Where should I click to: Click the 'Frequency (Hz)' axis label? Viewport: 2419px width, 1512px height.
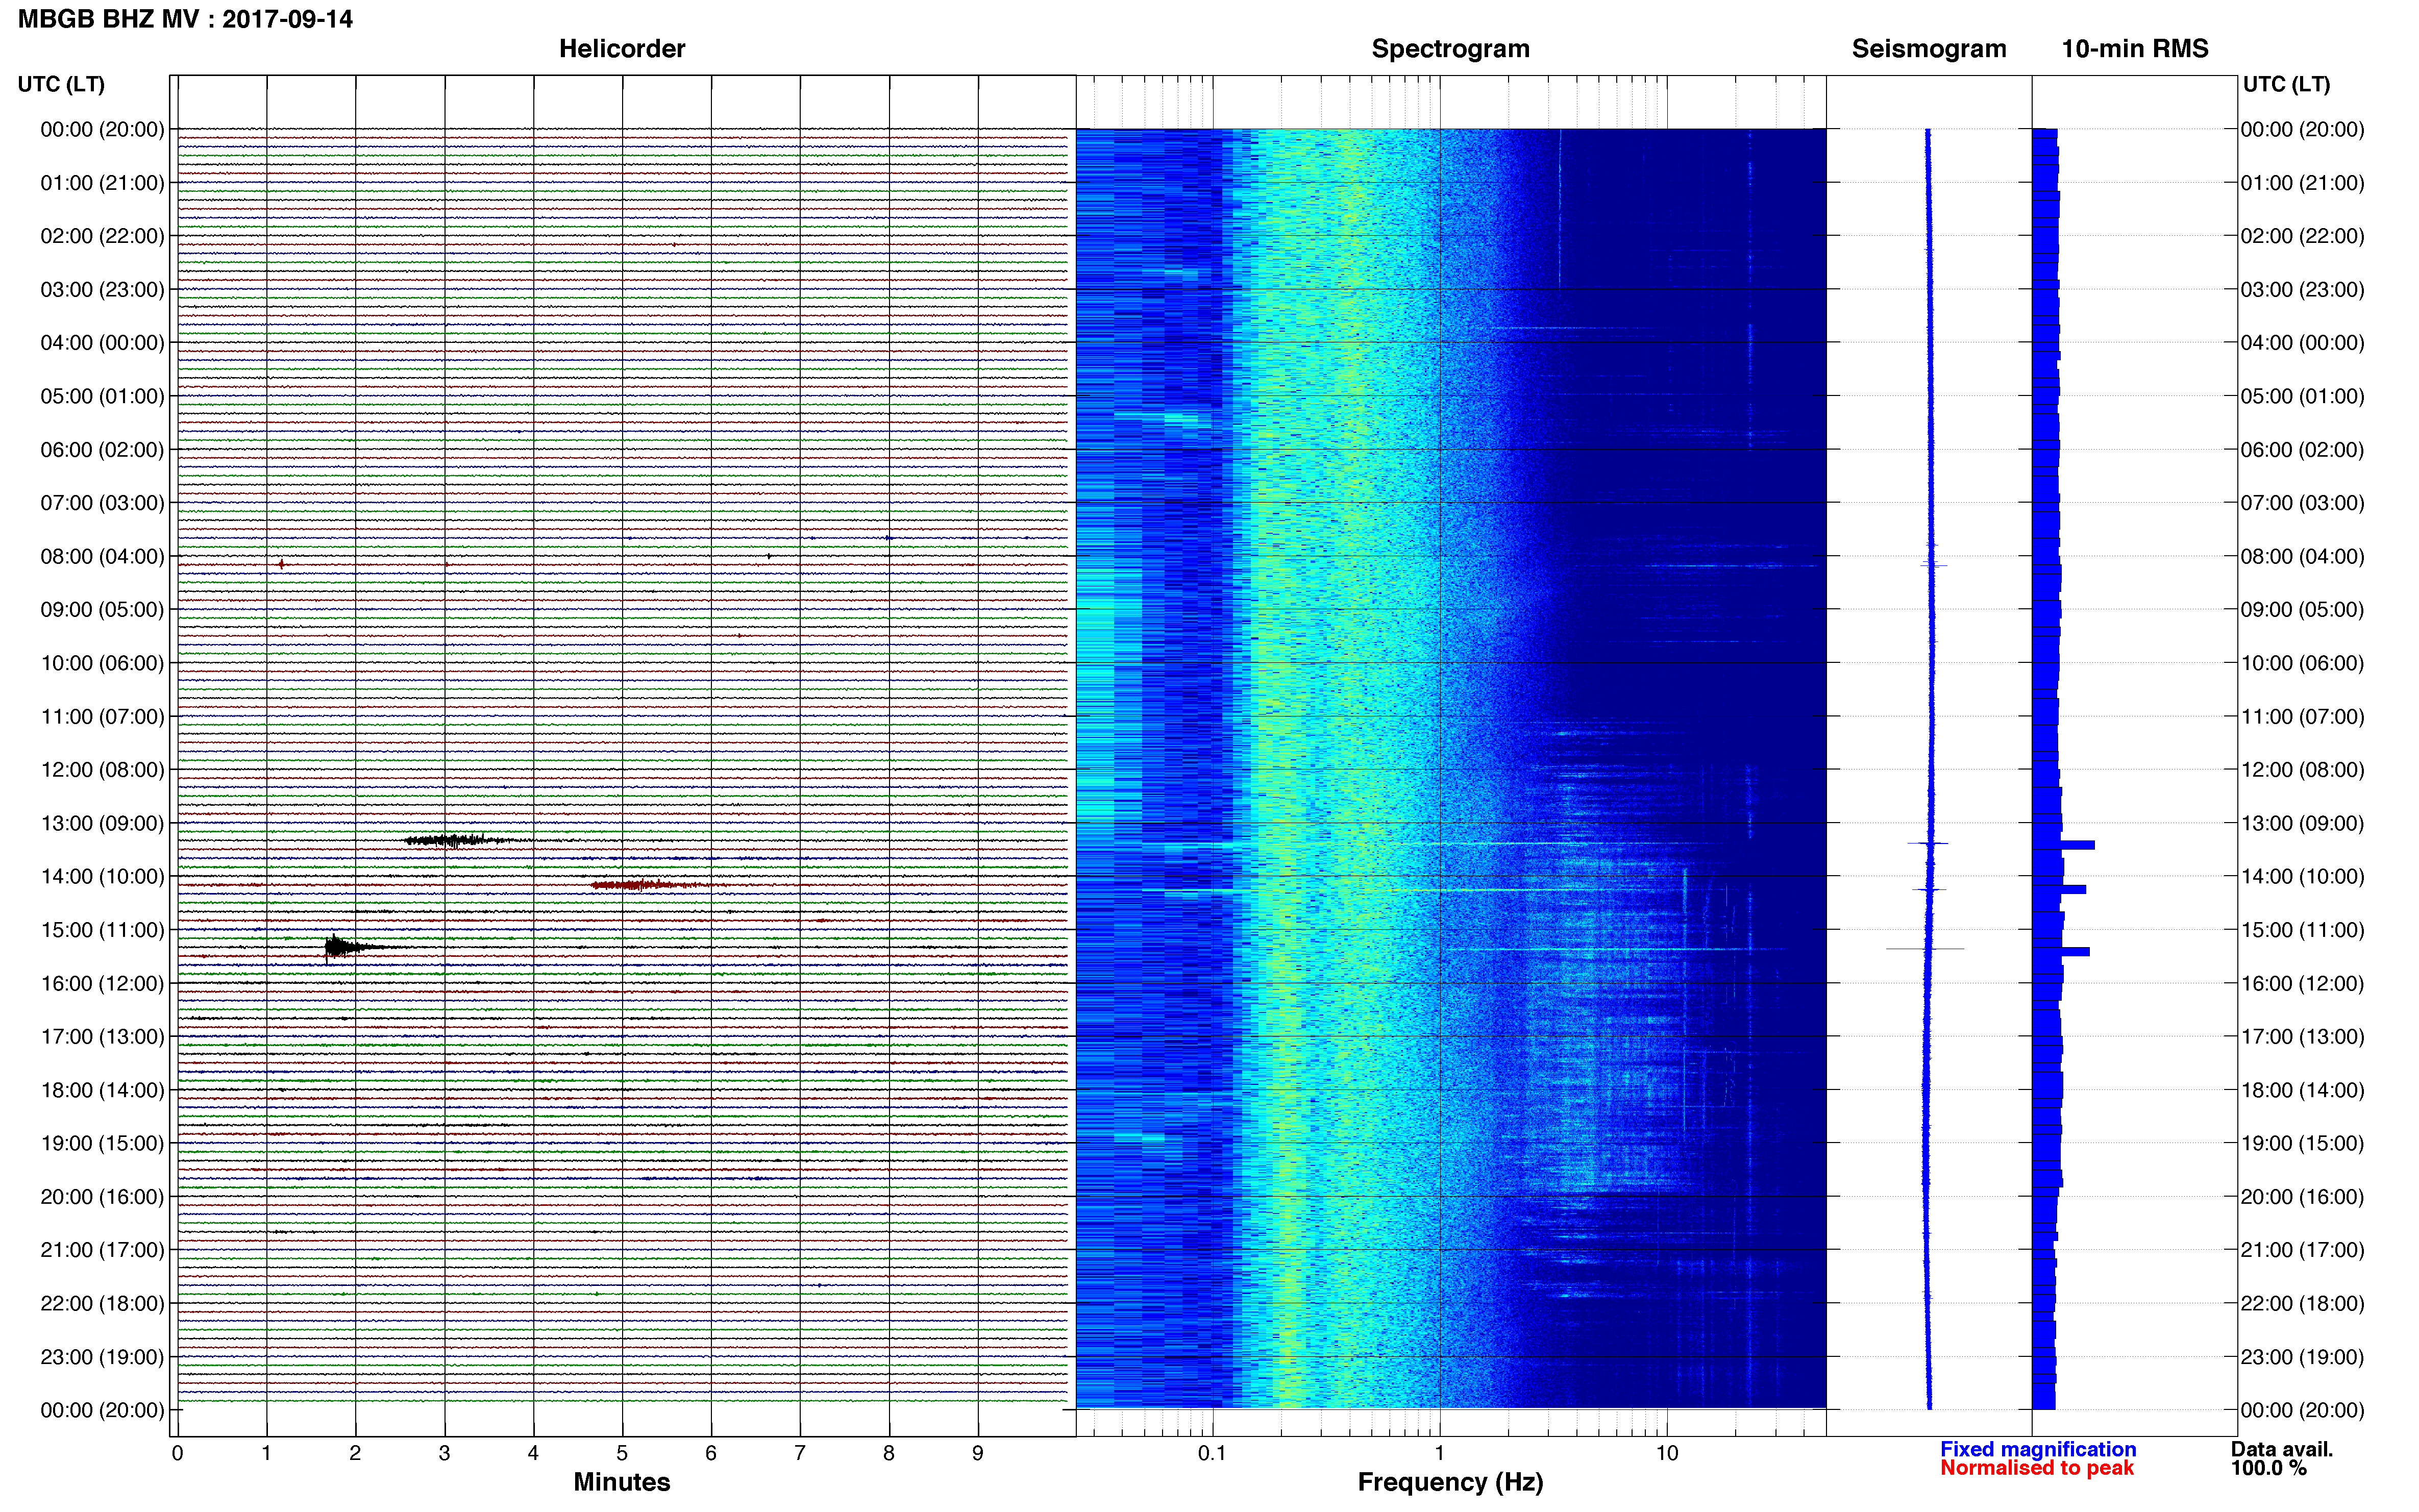tap(1450, 1482)
